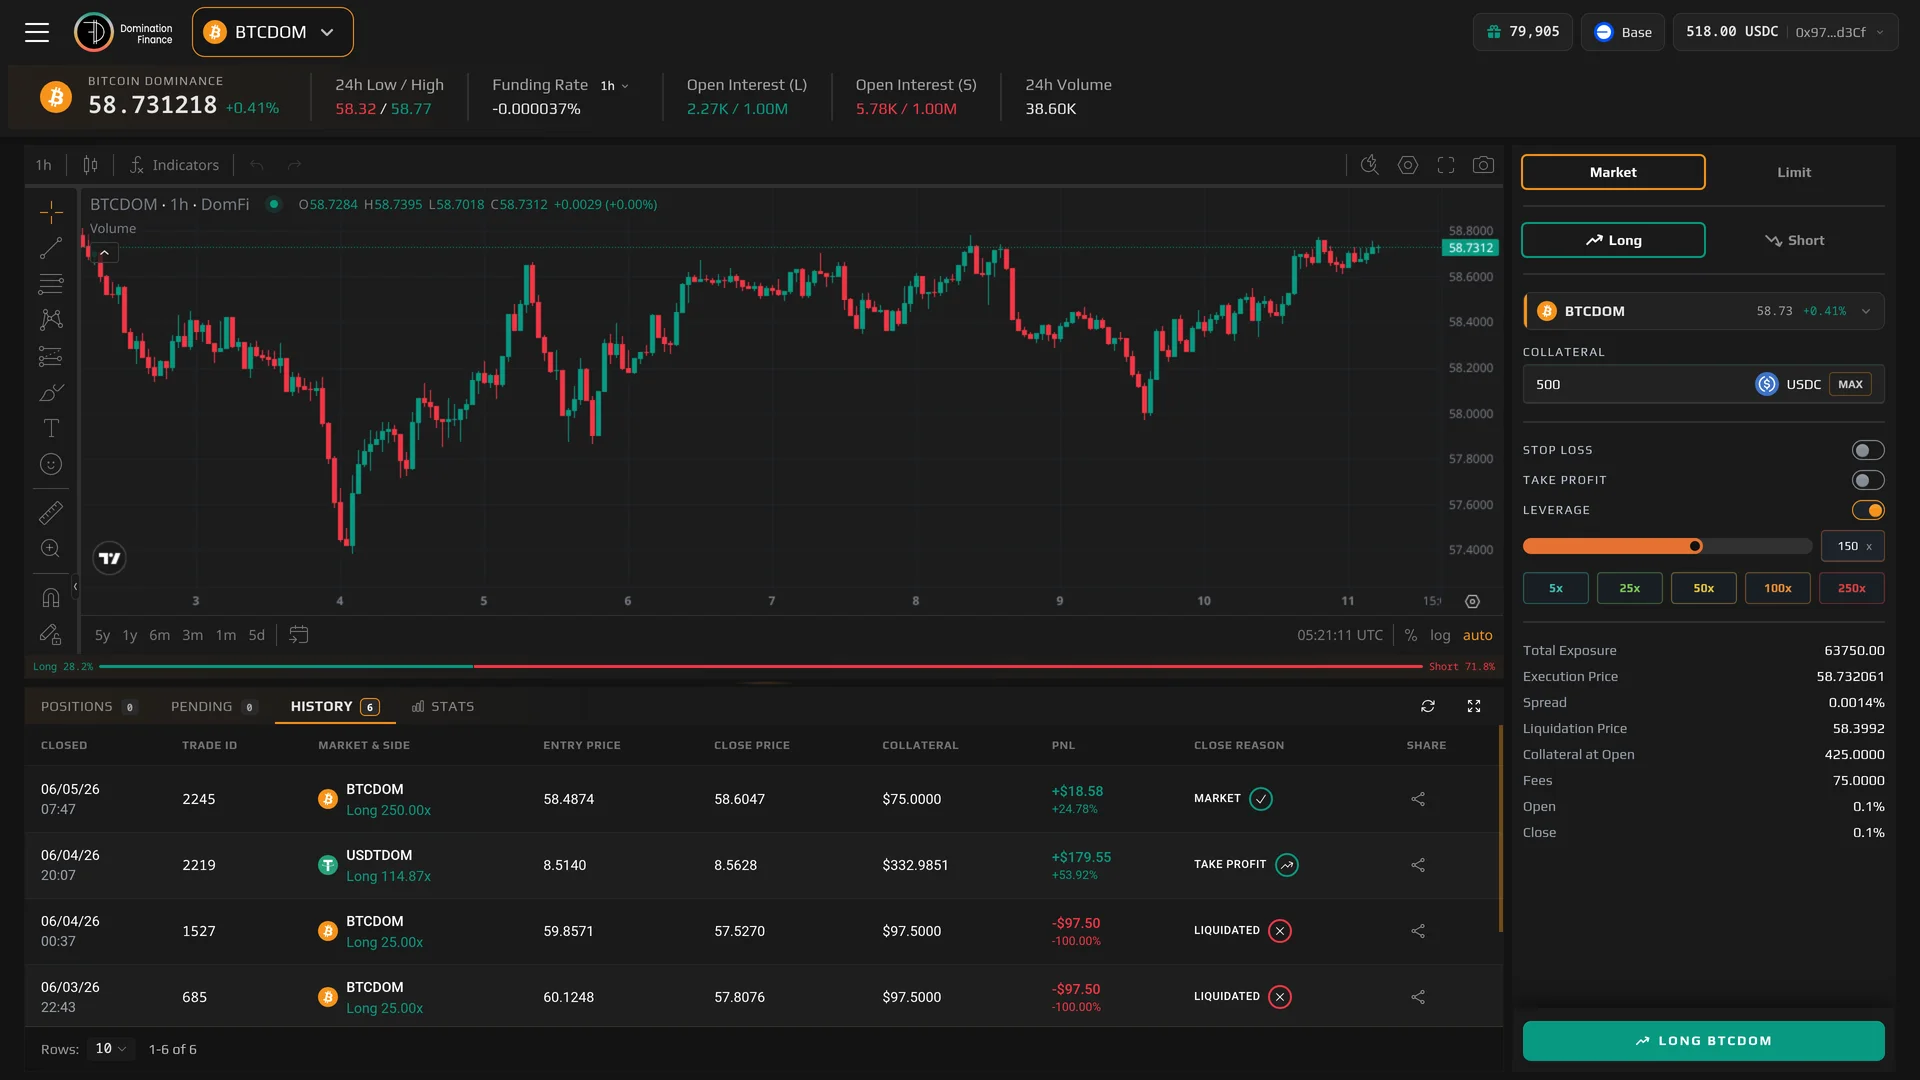Open the Positions tab
The width and height of the screenshot is (1920, 1080).
coord(88,706)
